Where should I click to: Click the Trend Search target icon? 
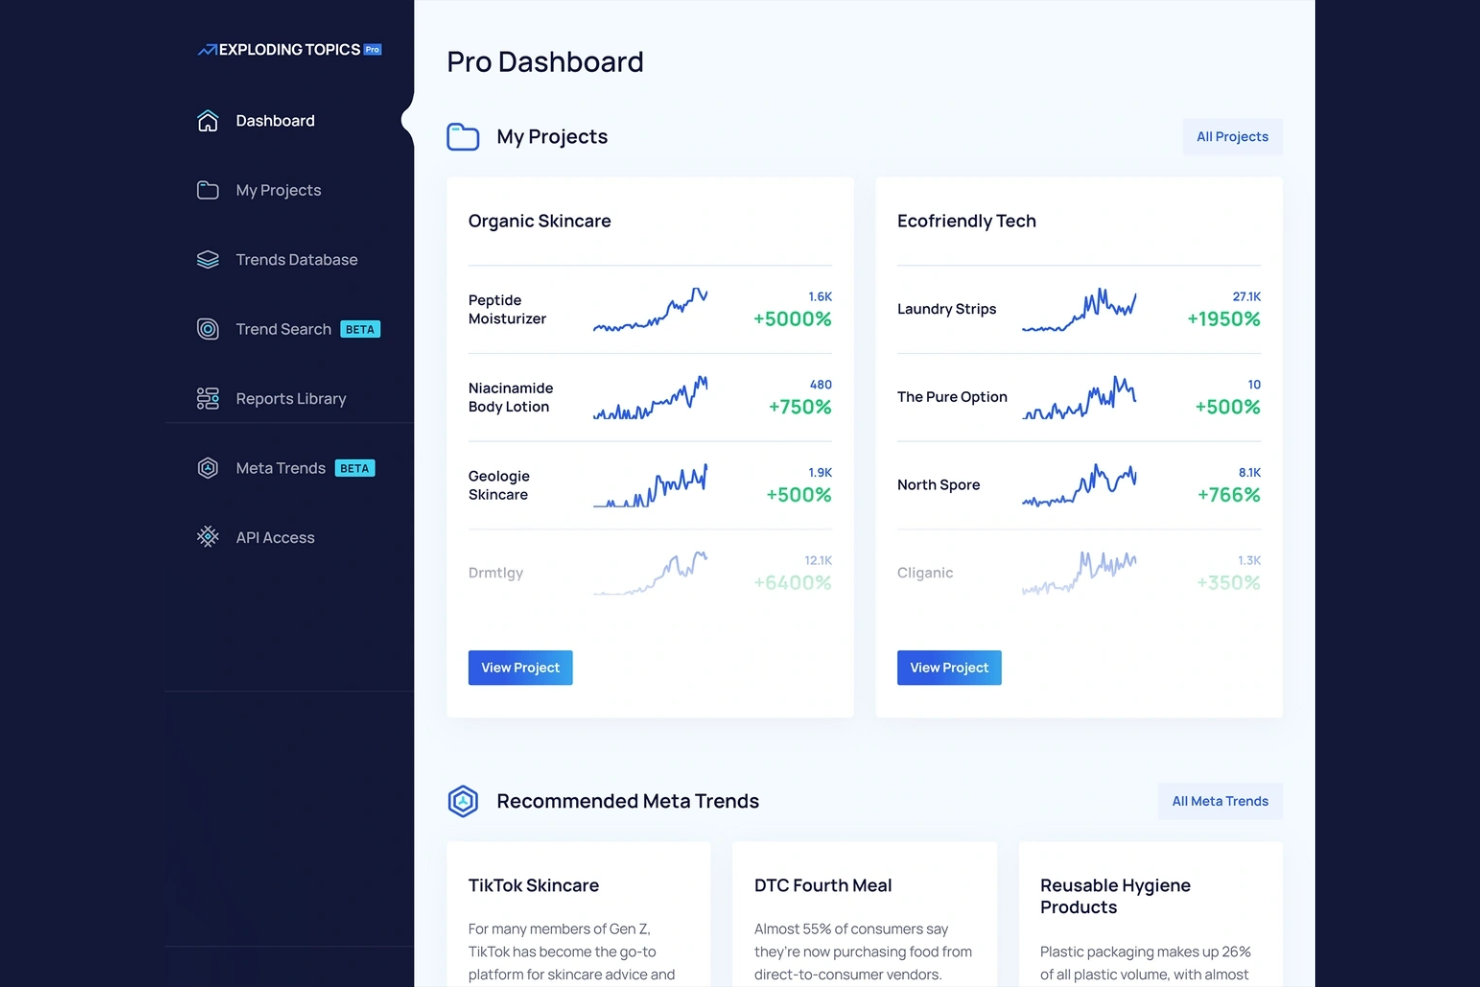coord(208,329)
